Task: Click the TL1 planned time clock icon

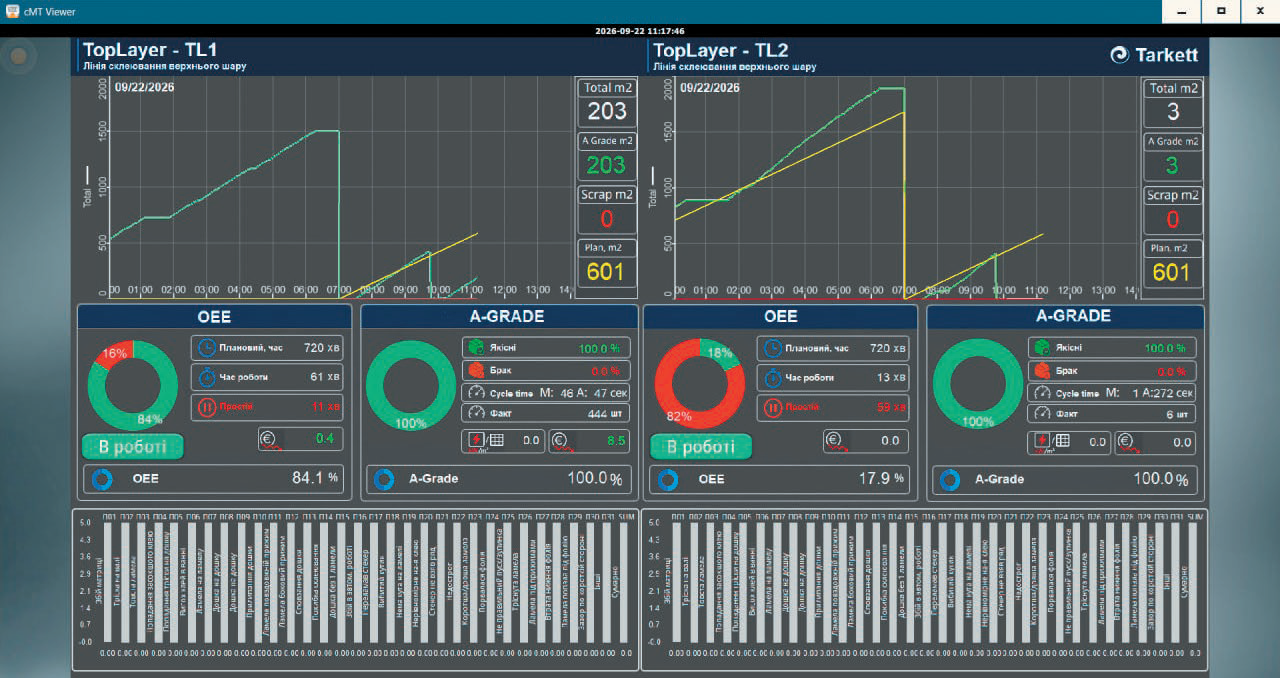Action: click(206, 348)
